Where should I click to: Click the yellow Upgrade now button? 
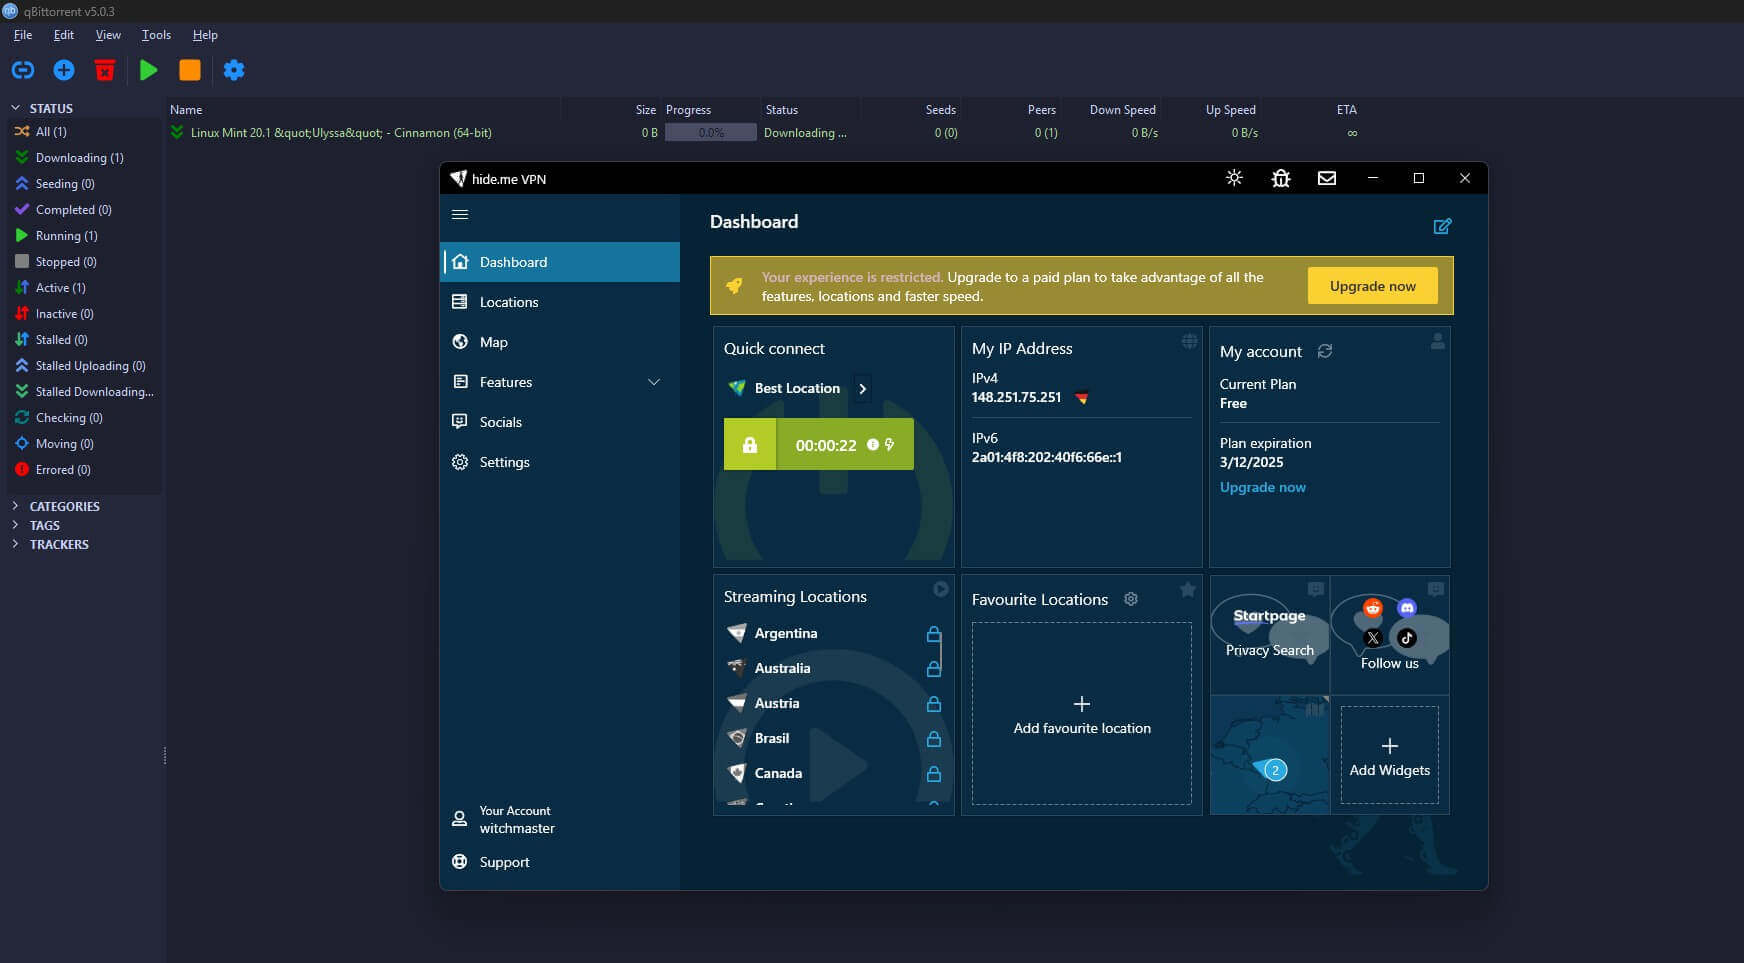pyautogui.click(x=1372, y=286)
